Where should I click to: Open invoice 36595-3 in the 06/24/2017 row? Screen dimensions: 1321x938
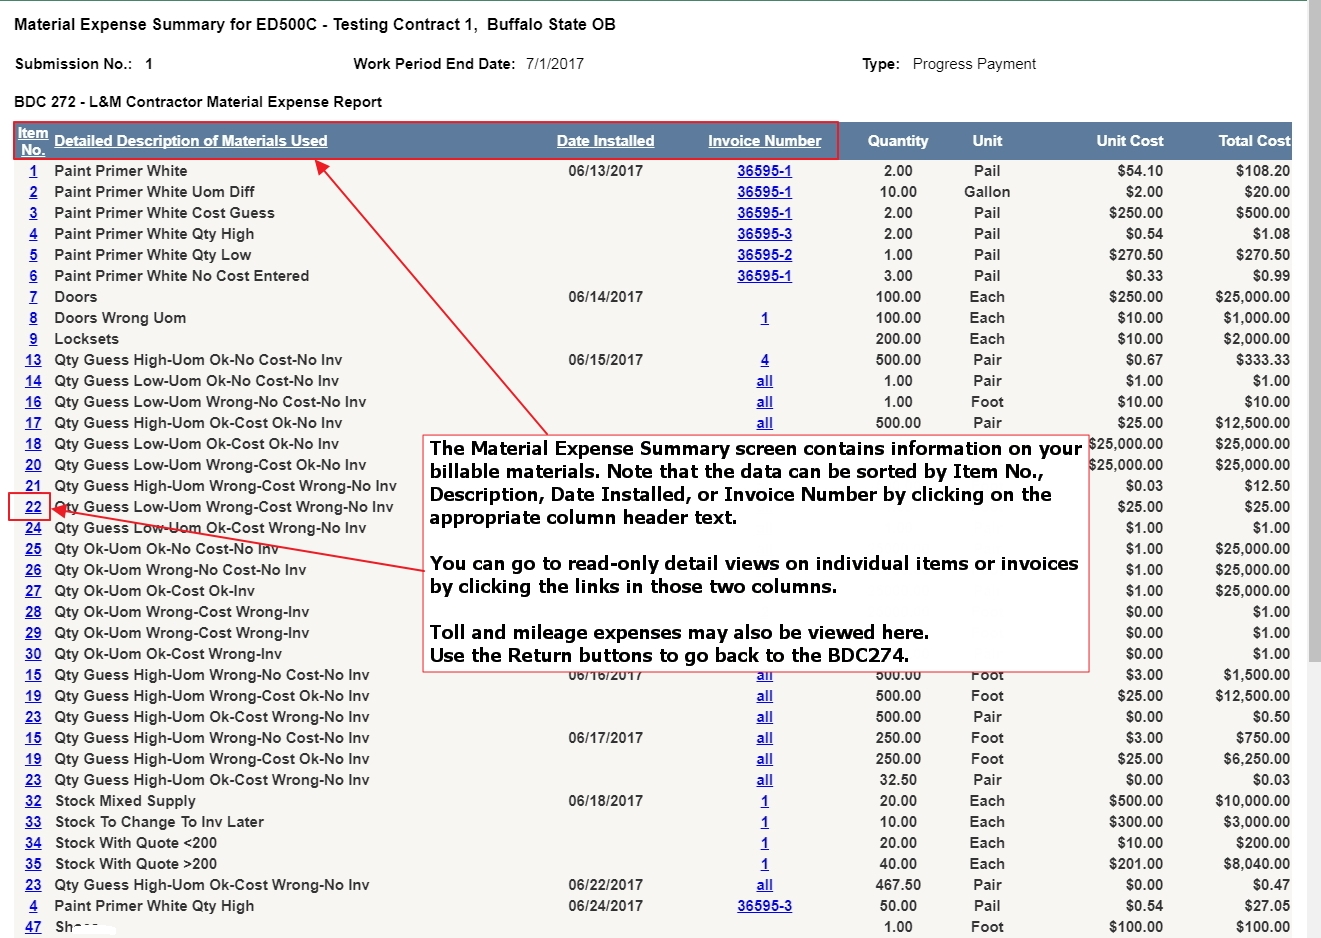[x=765, y=906]
